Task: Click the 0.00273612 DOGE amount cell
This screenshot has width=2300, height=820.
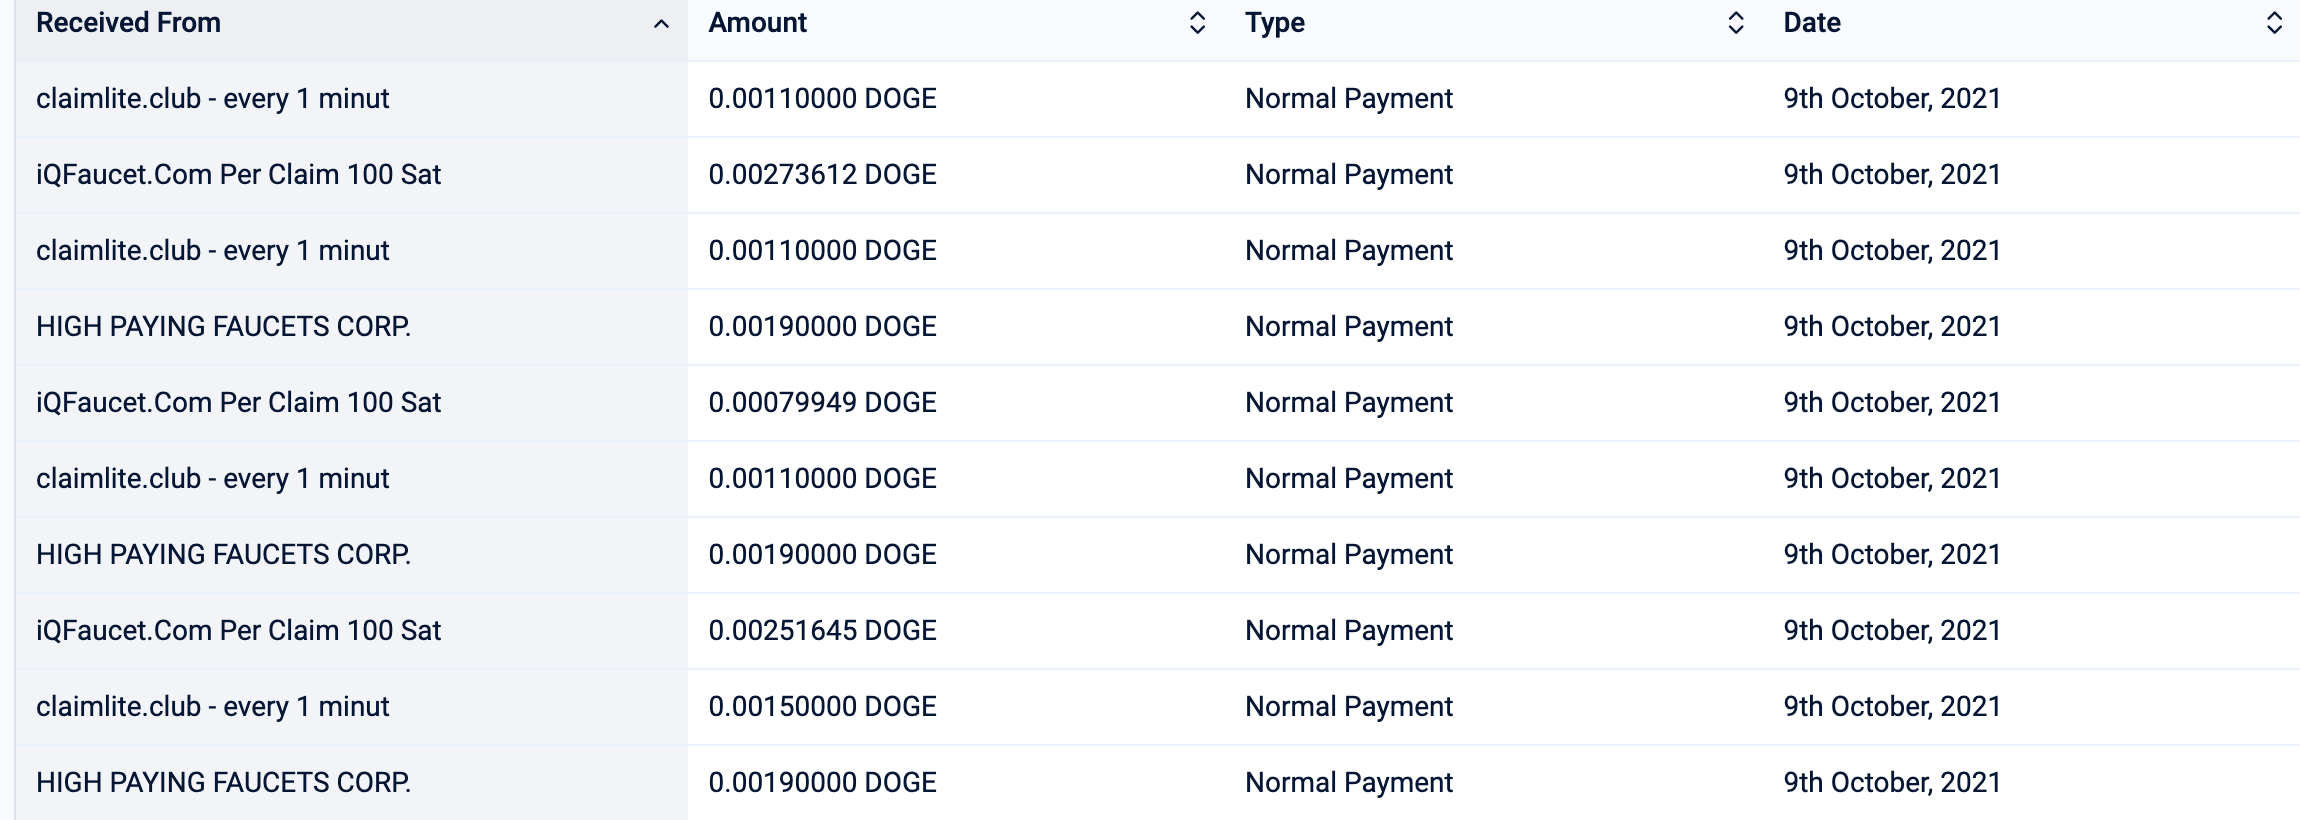Action: pyautogui.click(x=822, y=175)
